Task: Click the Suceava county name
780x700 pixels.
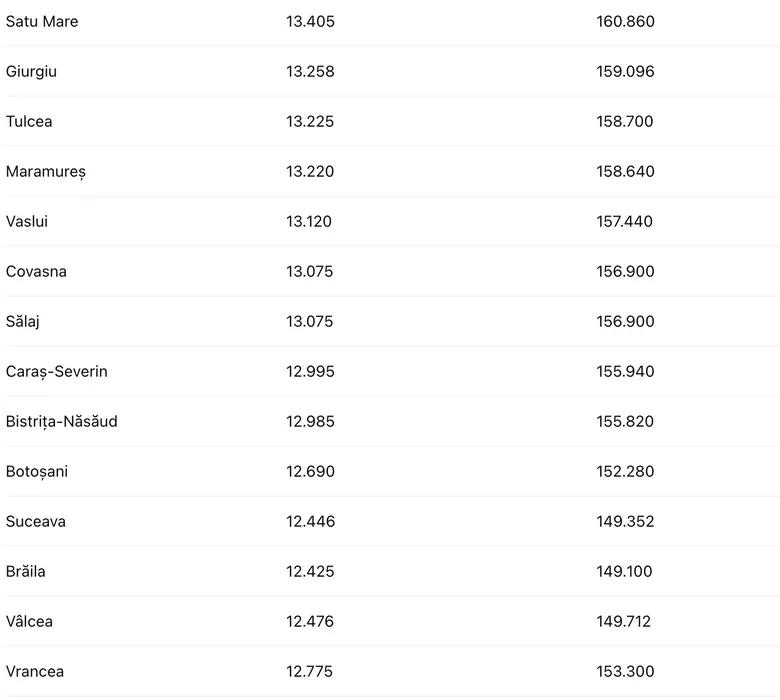Action: pos(36,522)
